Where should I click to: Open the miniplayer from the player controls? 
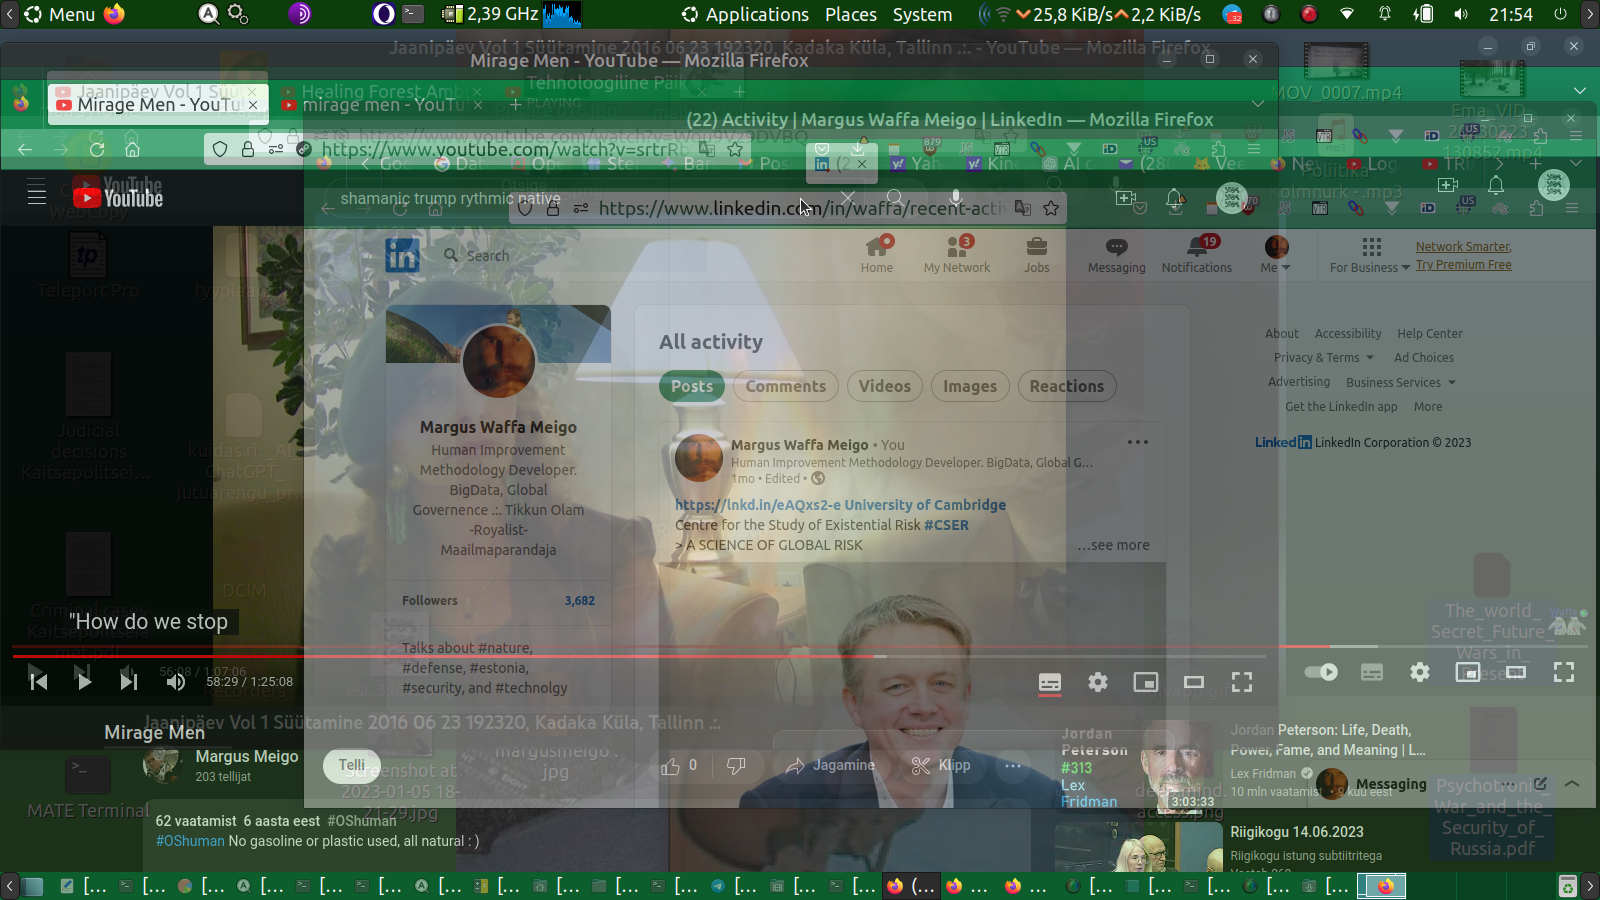pos(1145,682)
